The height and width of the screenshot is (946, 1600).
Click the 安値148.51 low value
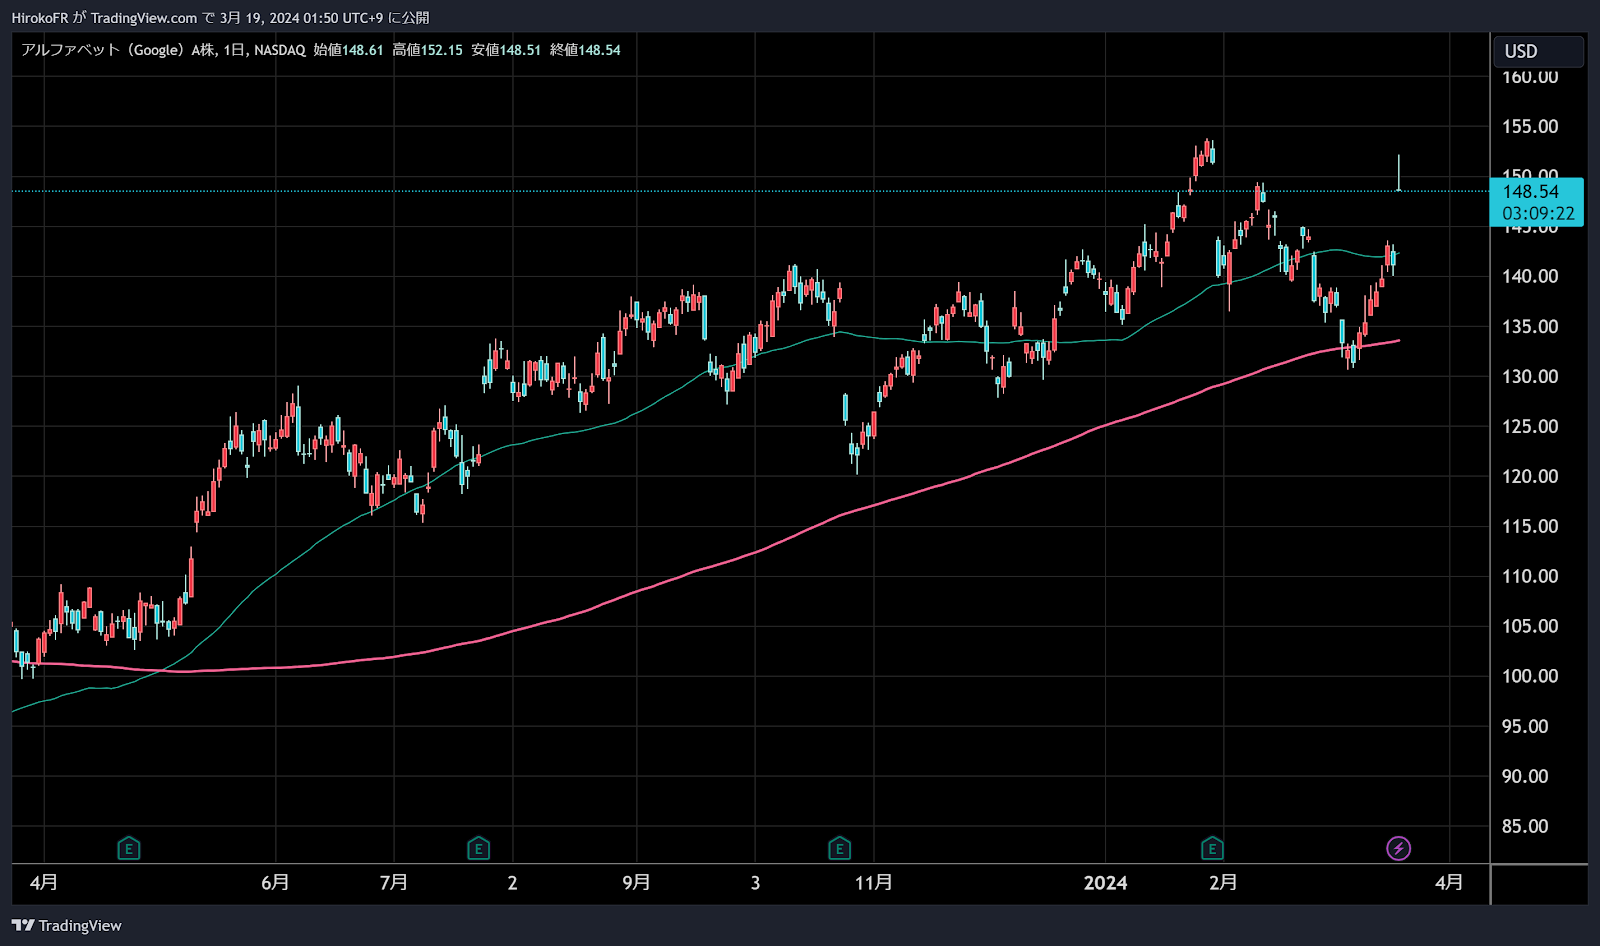coord(506,50)
